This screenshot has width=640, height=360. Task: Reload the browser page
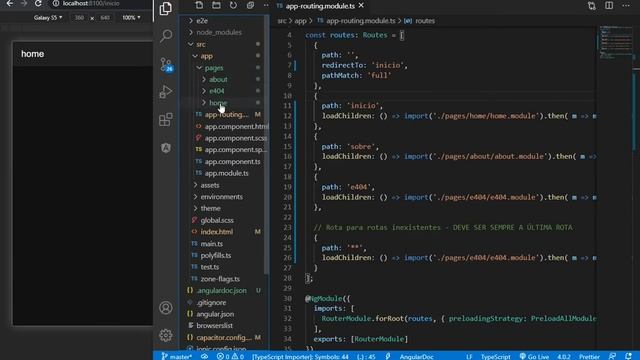[x=38, y=3]
